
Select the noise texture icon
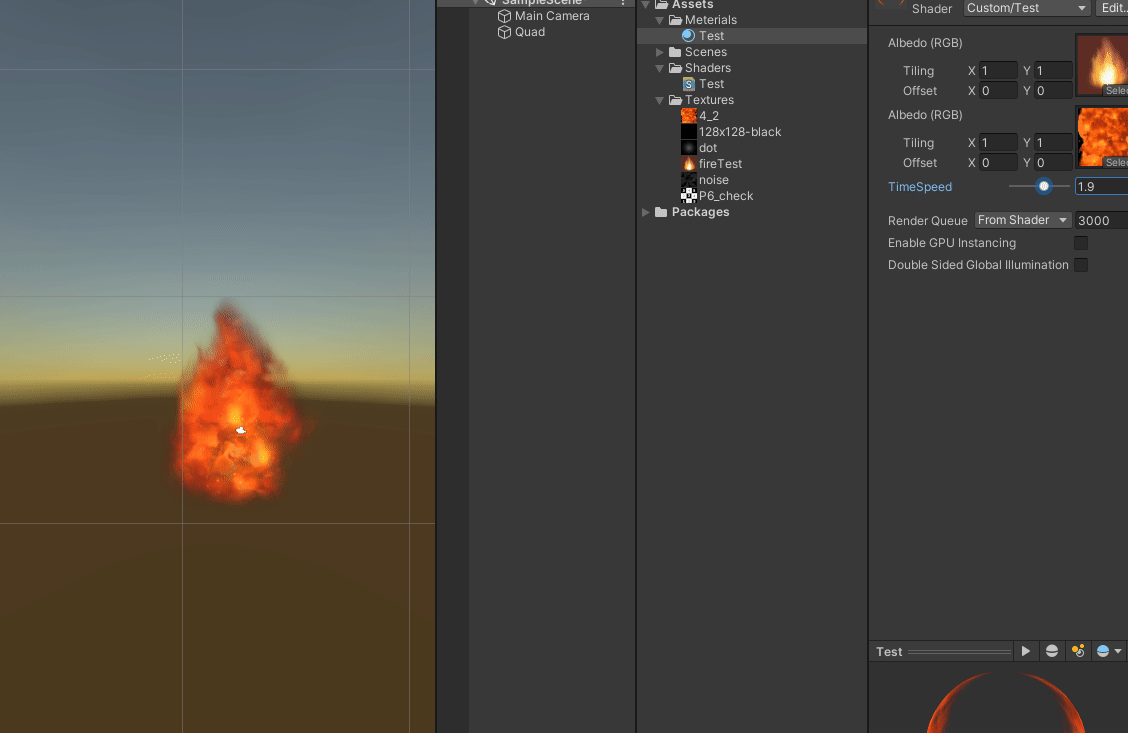pyautogui.click(x=688, y=180)
